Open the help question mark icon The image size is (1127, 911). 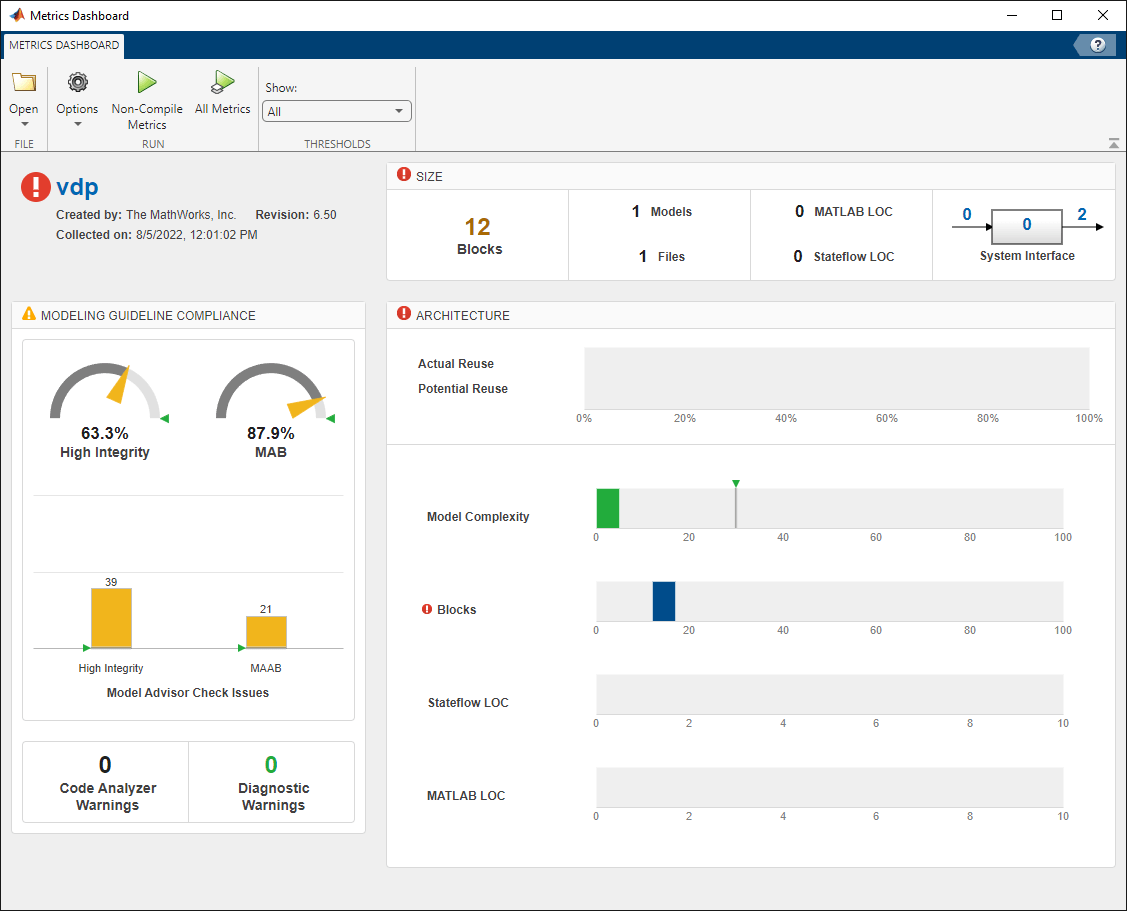coord(1098,45)
